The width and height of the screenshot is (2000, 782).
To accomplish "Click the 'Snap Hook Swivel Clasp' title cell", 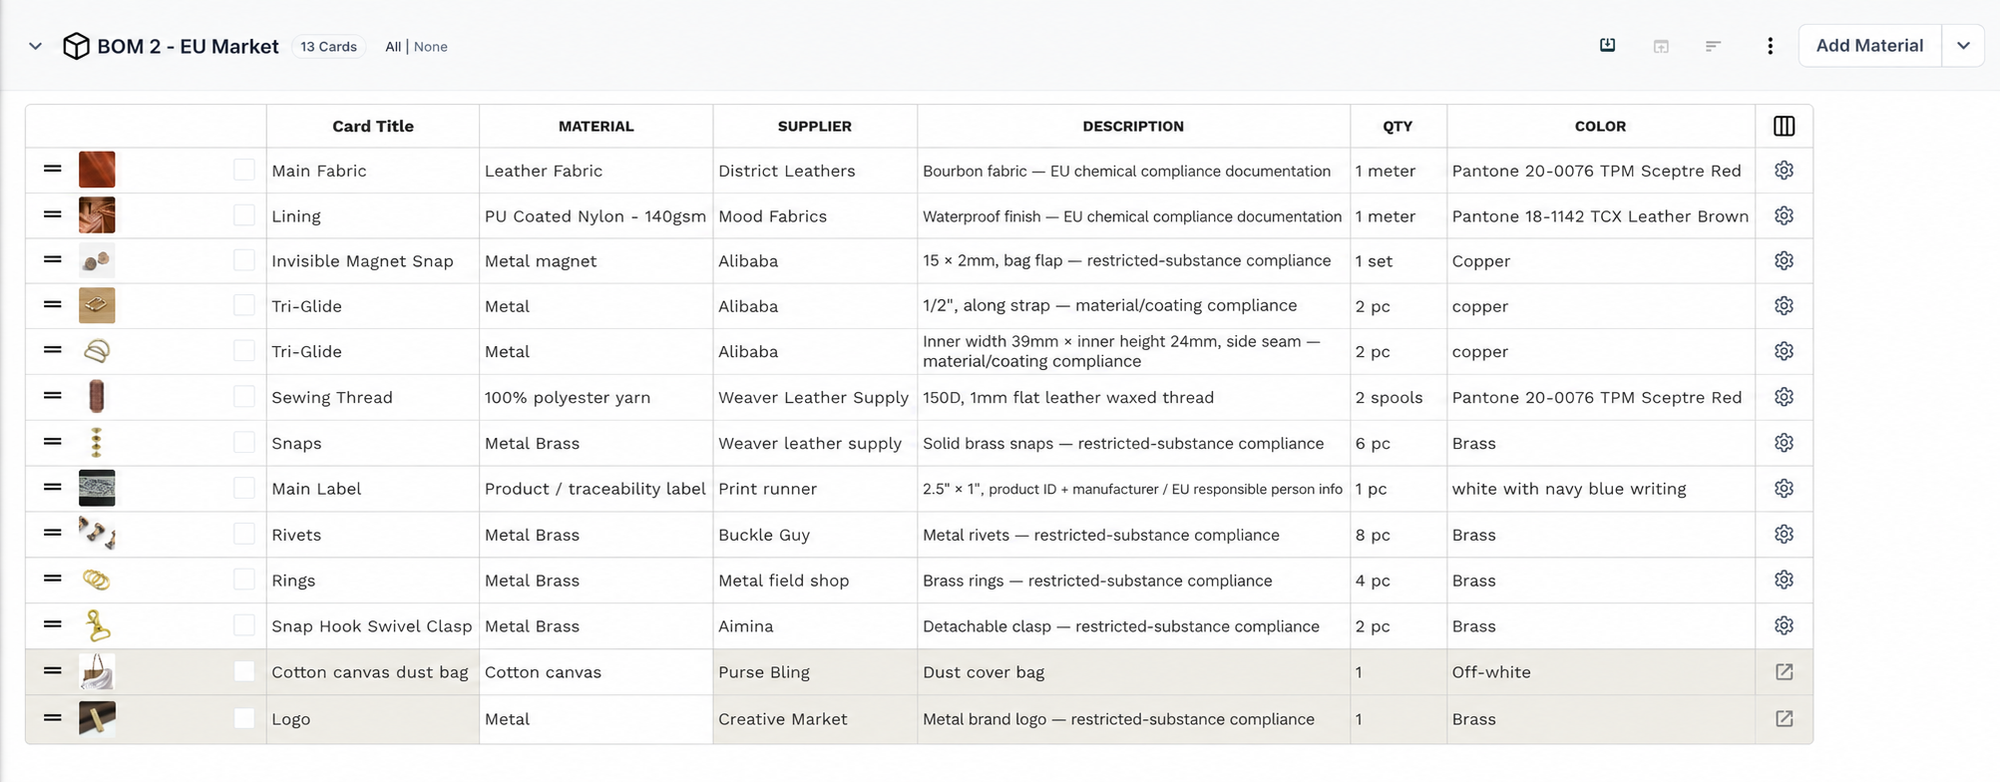I will 372,626.
